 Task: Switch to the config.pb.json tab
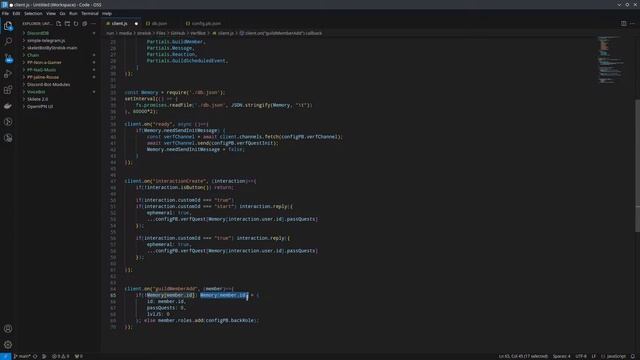(206, 24)
